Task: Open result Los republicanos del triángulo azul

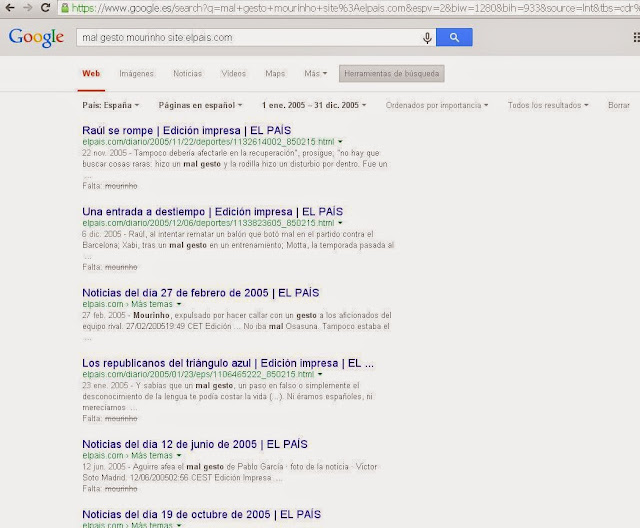Action: (x=228, y=363)
